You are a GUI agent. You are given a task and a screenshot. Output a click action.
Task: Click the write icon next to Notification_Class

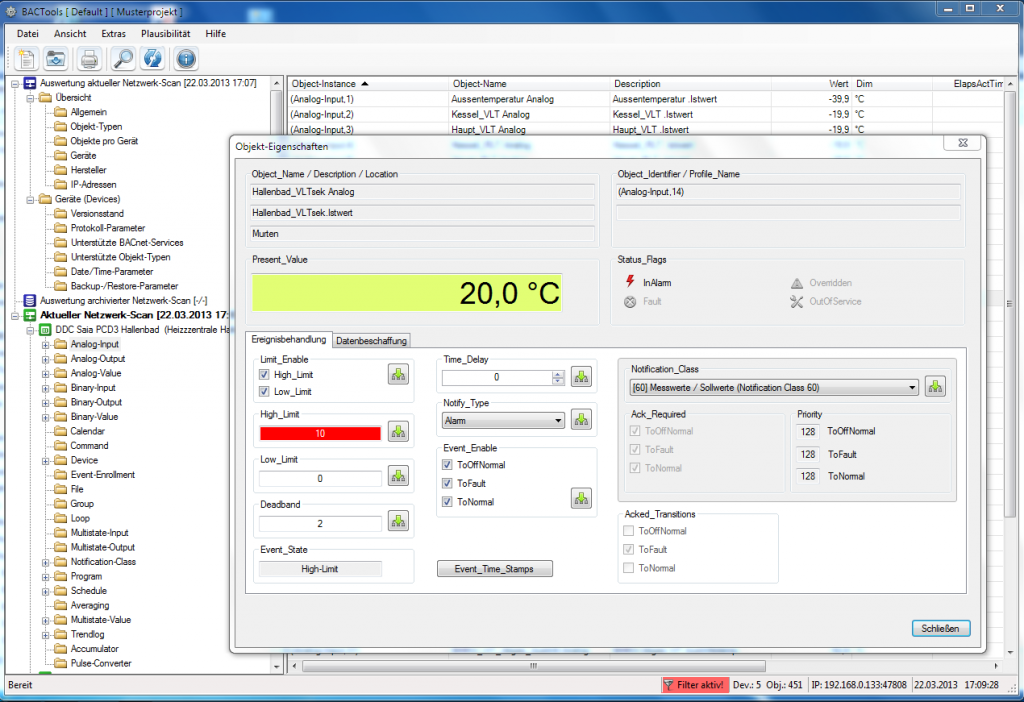coord(935,386)
